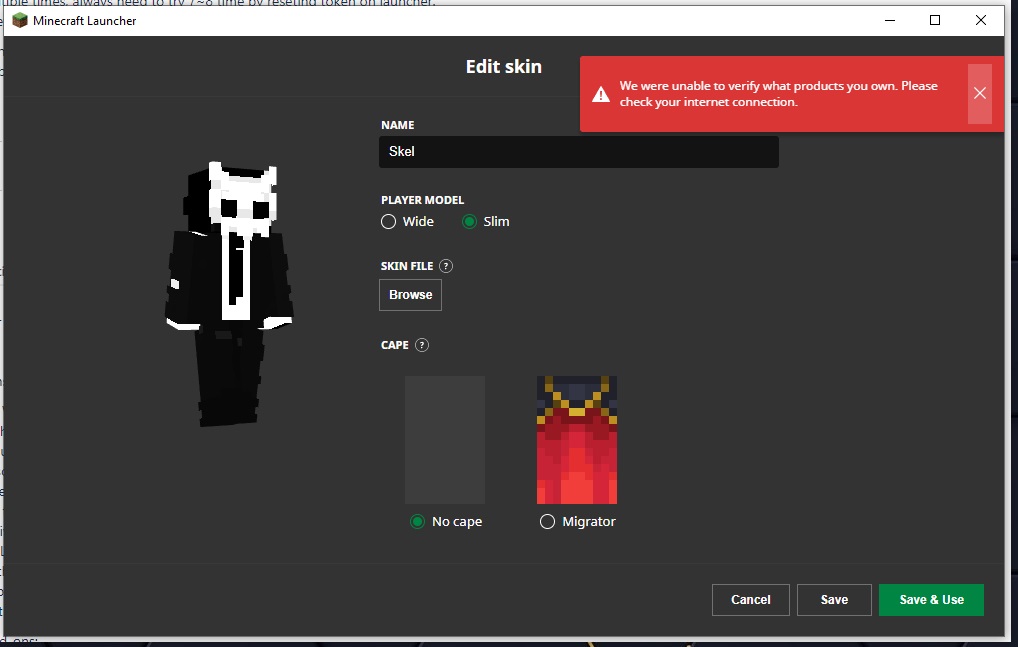The width and height of the screenshot is (1018, 647).
Task: Minimize the Minecraft Launcher window
Action: (890, 20)
